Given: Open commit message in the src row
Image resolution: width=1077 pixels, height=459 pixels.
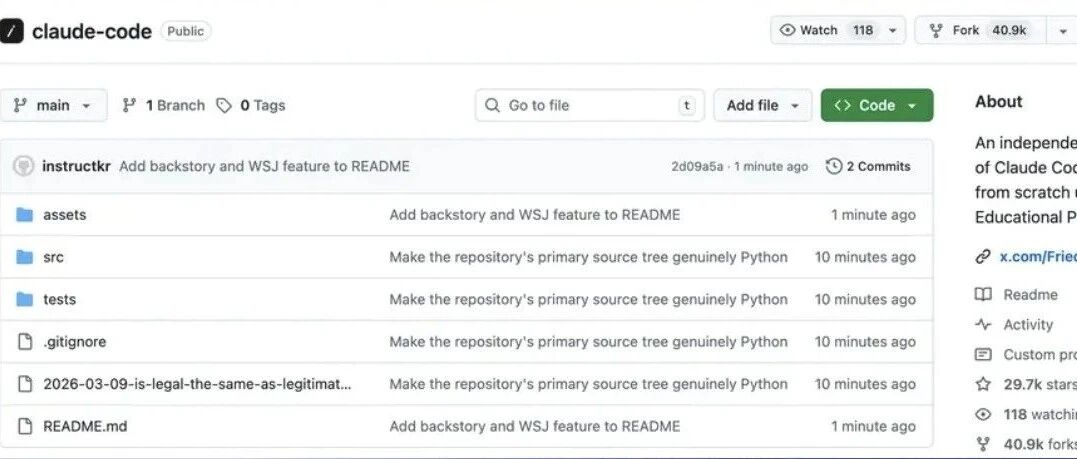Looking at the screenshot, I should point(589,257).
